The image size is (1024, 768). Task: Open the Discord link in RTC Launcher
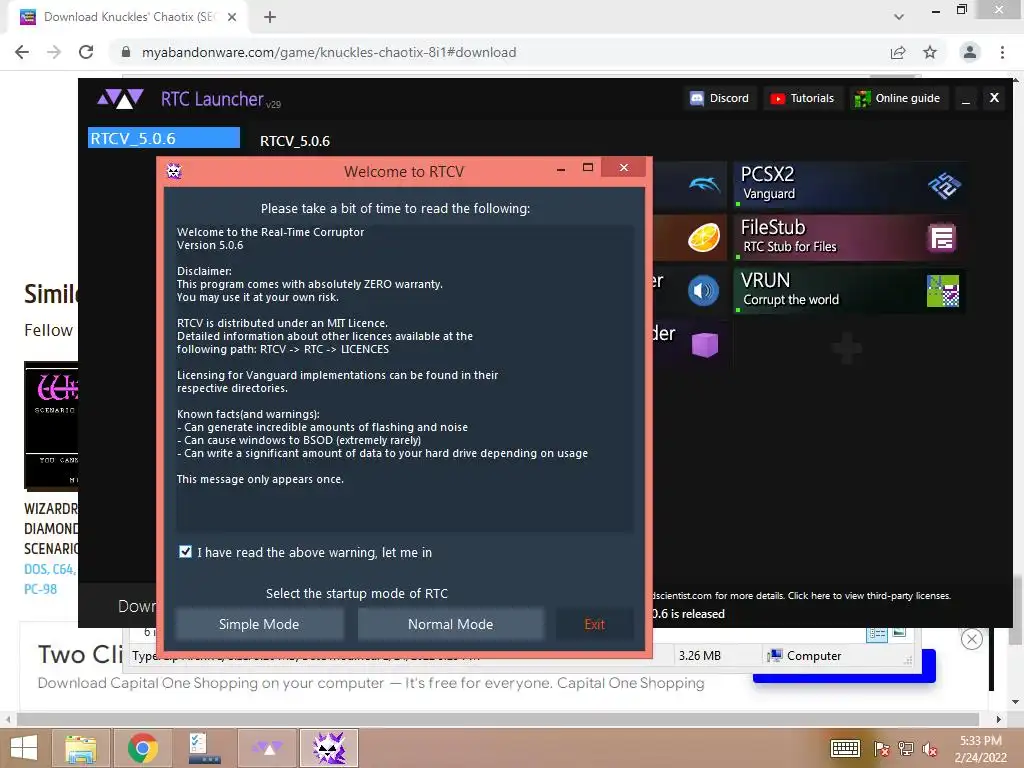click(x=720, y=98)
